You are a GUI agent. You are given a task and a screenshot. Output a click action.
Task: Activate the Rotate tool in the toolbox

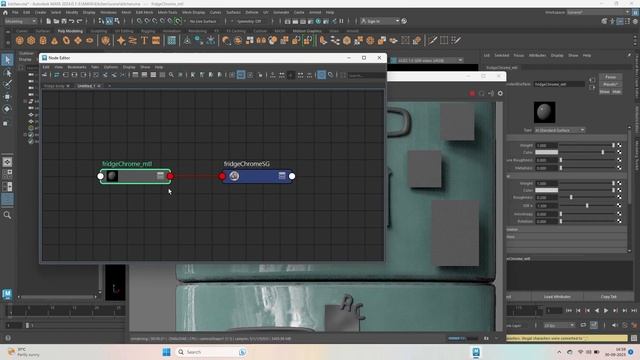pyautogui.click(x=7, y=109)
